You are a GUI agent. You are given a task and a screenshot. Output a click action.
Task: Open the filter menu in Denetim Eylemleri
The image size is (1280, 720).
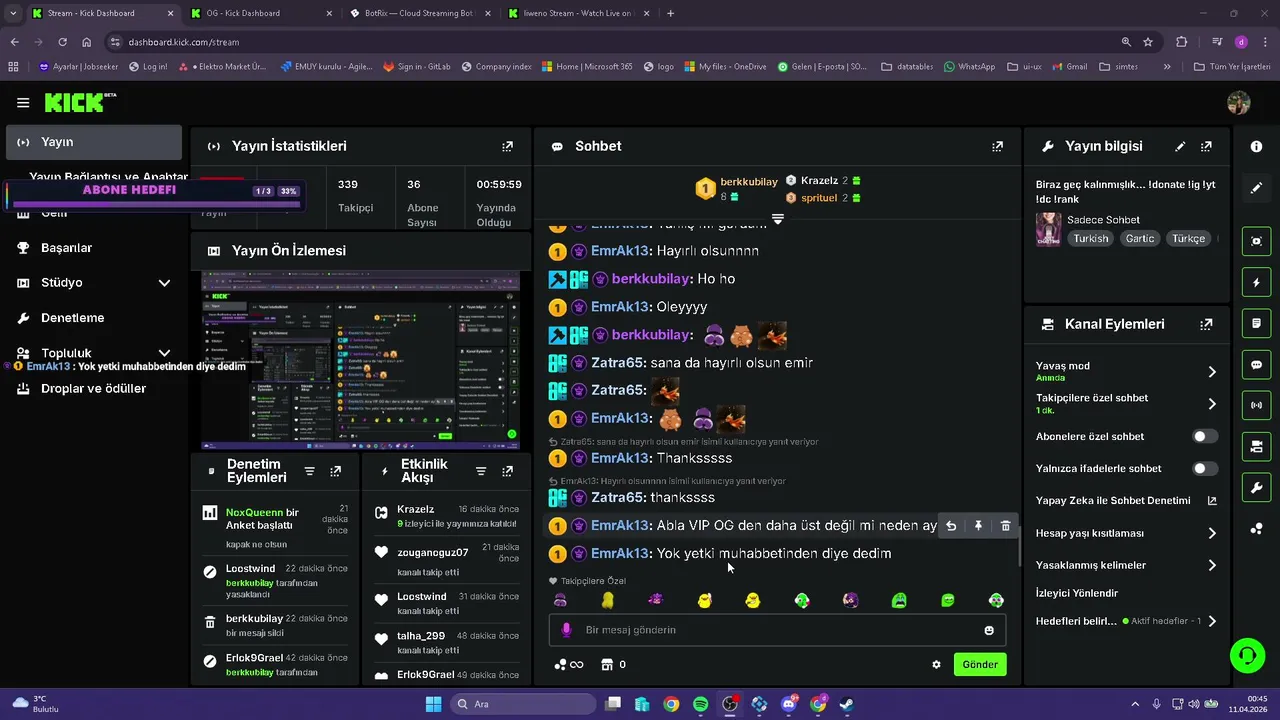[x=309, y=471]
